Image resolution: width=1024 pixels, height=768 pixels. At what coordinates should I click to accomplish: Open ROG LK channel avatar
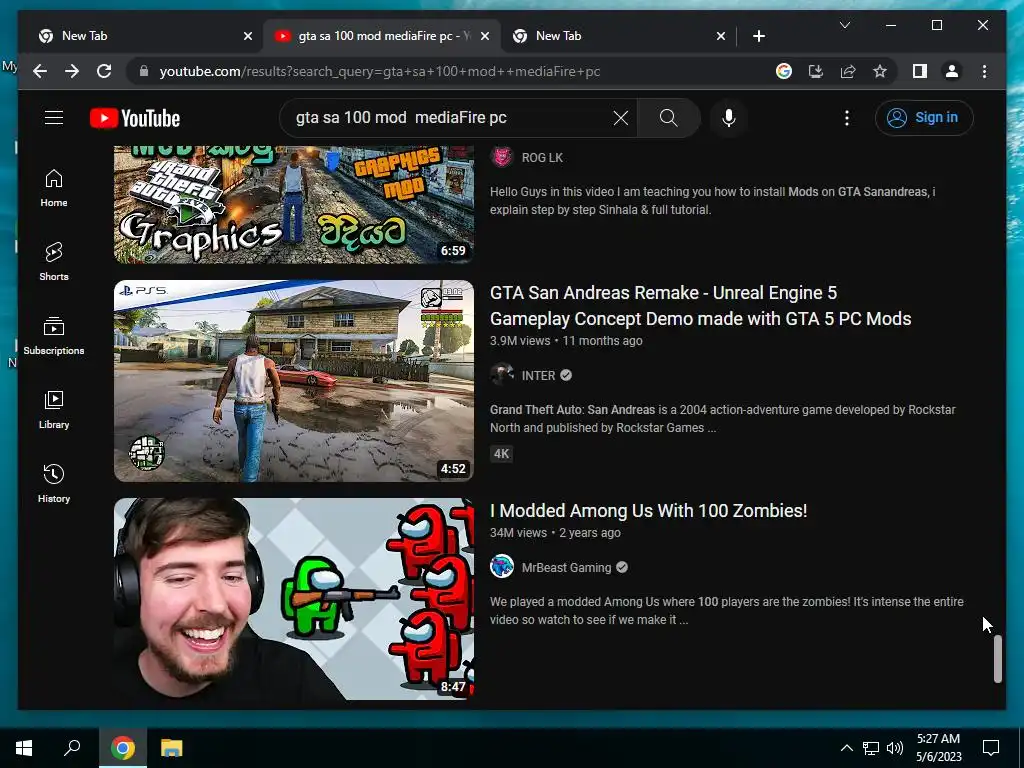point(502,157)
